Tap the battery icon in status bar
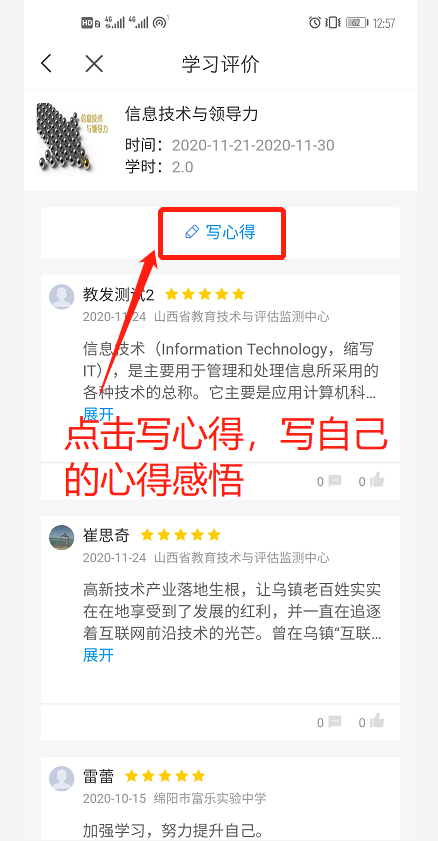 tap(357, 23)
